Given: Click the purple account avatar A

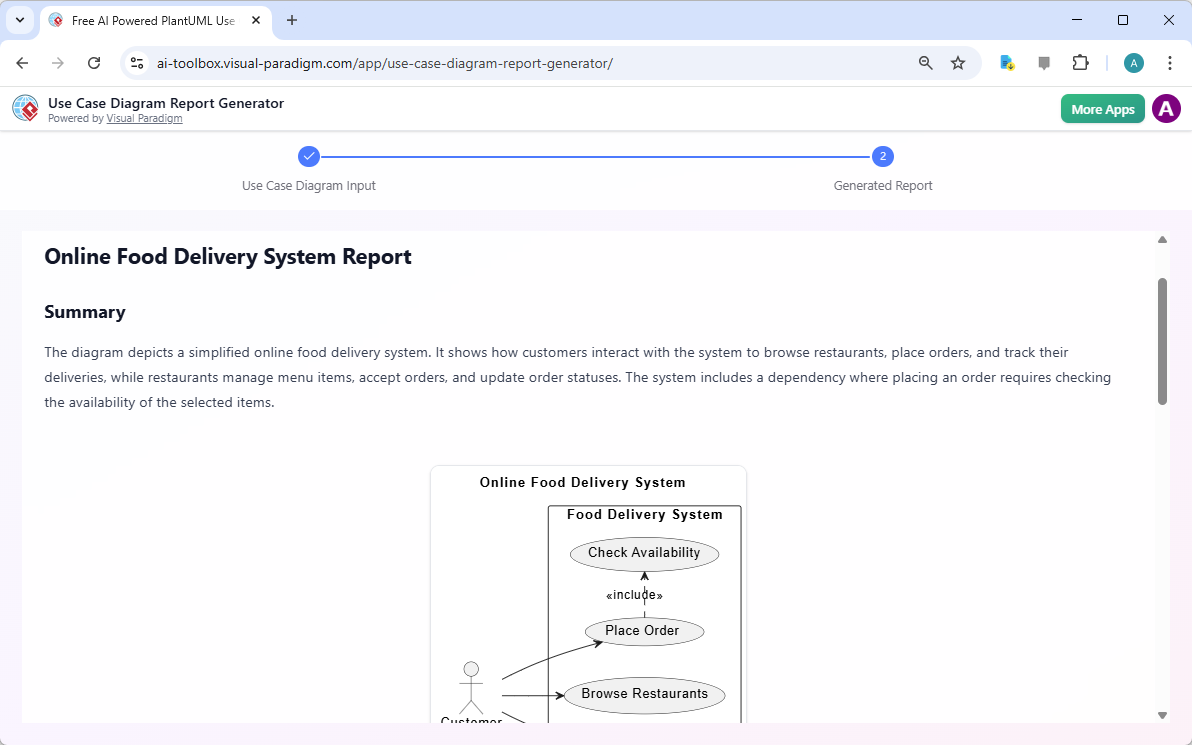Looking at the screenshot, I should pos(1166,108).
